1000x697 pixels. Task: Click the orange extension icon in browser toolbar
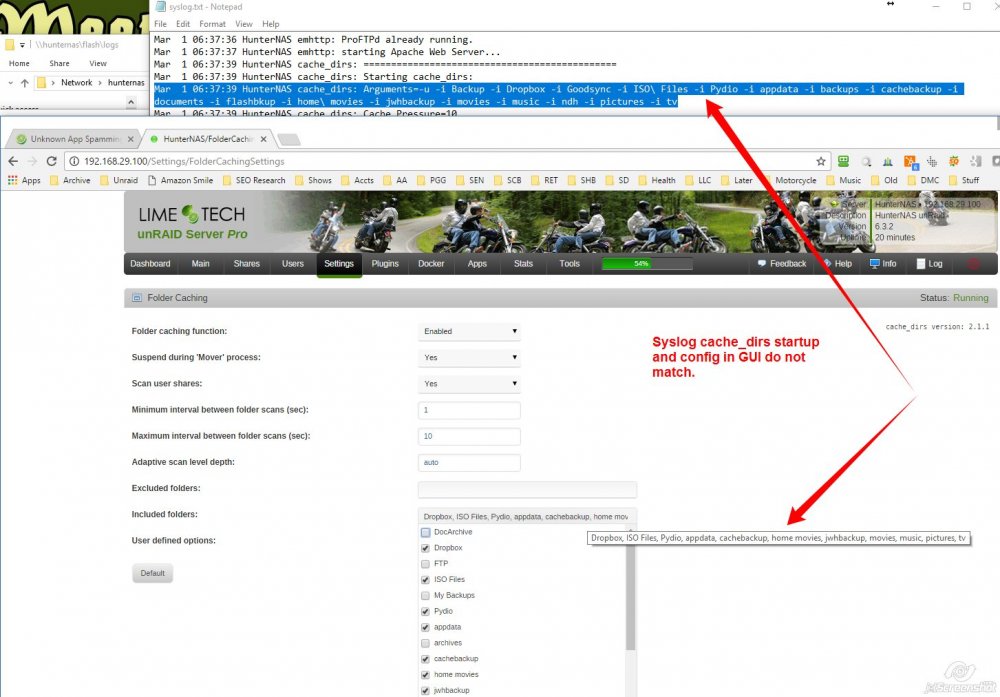tap(910, 161)
